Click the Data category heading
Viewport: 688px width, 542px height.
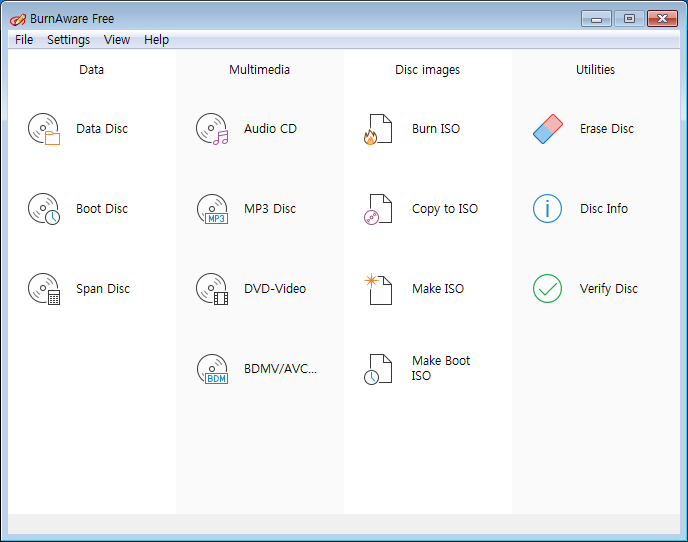coord(91,70)
